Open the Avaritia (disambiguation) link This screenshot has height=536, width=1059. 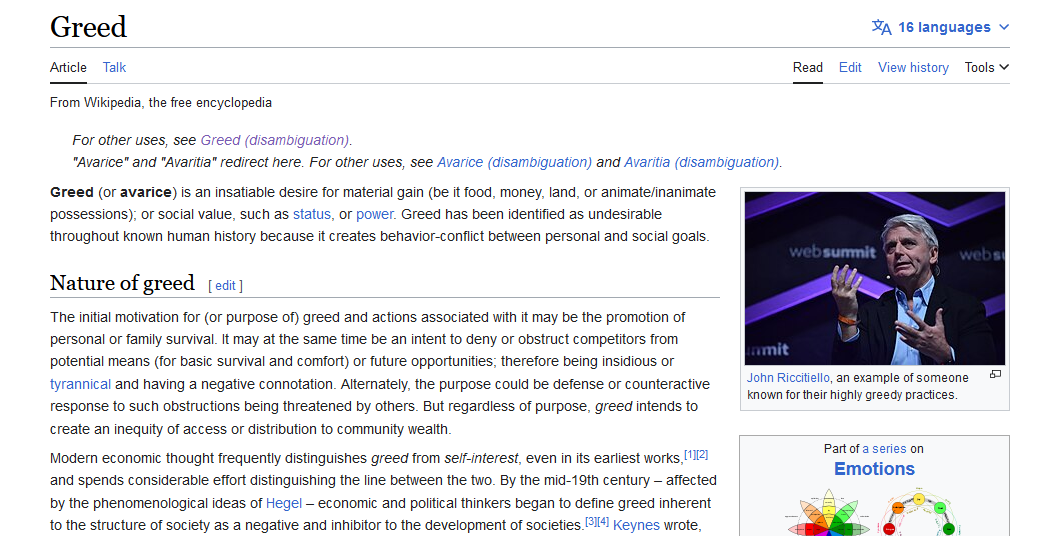701,162
